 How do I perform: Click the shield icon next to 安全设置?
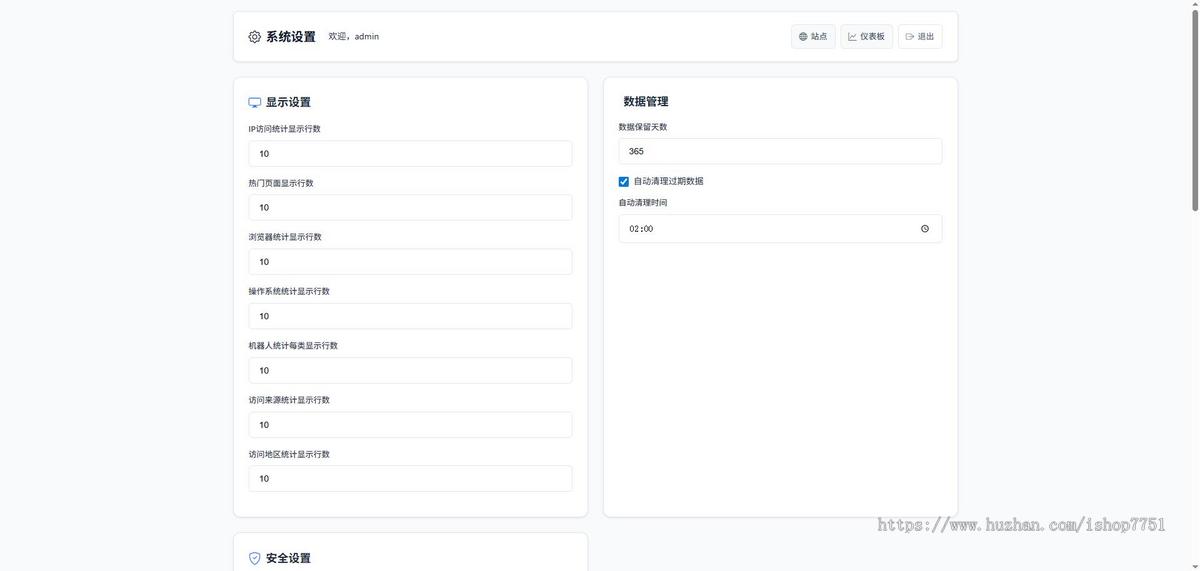point(254,558)
